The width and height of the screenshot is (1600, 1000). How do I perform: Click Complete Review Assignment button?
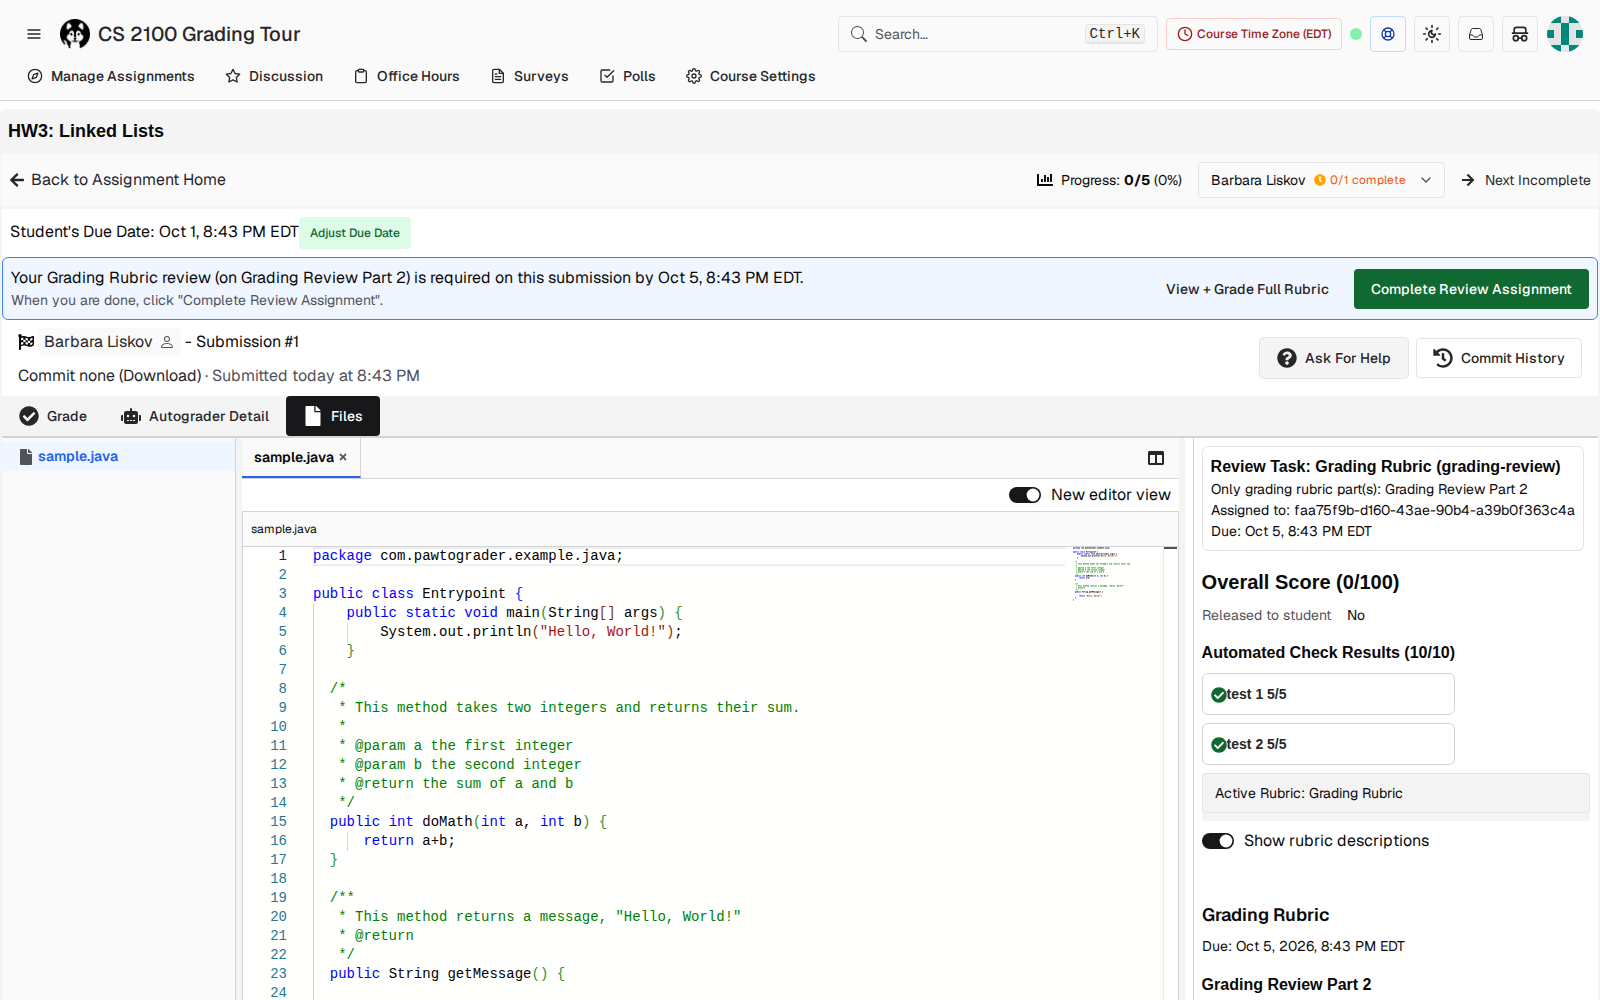[x=1471, y=289]
